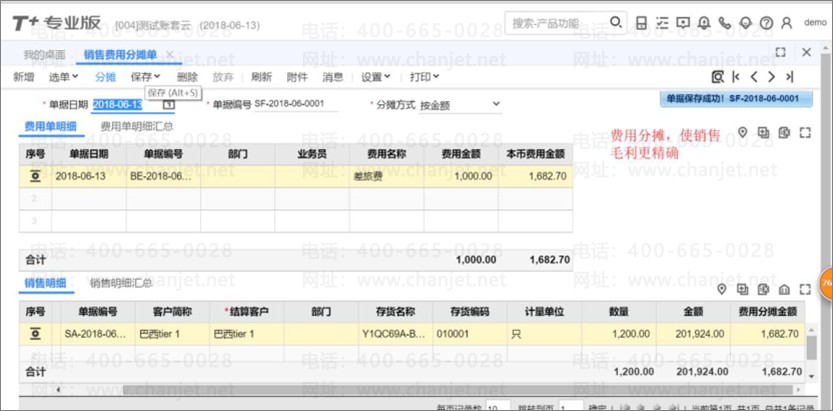Open the task checklist icon
Image resolution: width=833 pixels, height=411 pixels.
pyautogui.click(x=662, y=23)
